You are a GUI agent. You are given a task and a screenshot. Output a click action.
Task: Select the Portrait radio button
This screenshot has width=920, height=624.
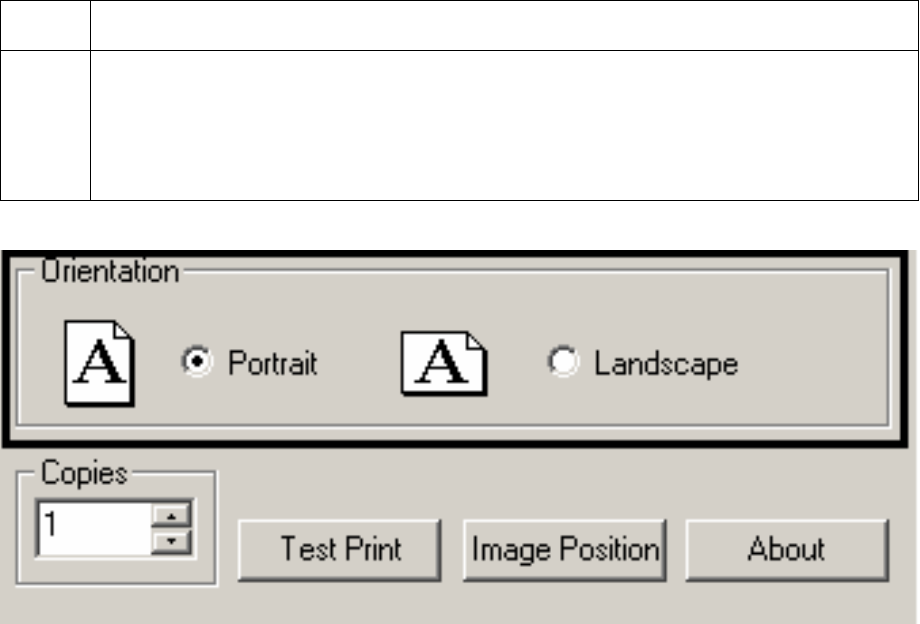coord(195,363)
